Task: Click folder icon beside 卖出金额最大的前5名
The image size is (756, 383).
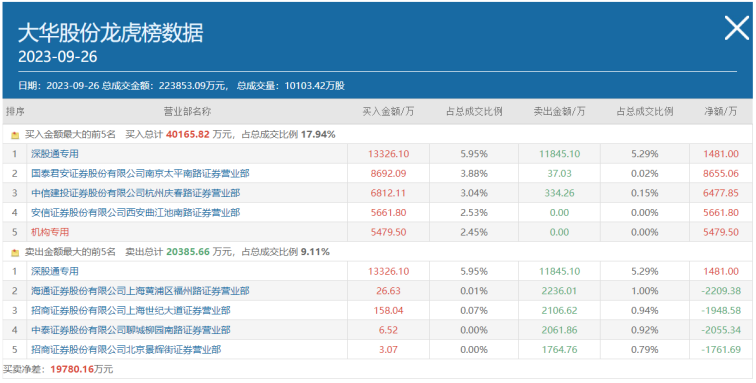Action: (15, 252)
